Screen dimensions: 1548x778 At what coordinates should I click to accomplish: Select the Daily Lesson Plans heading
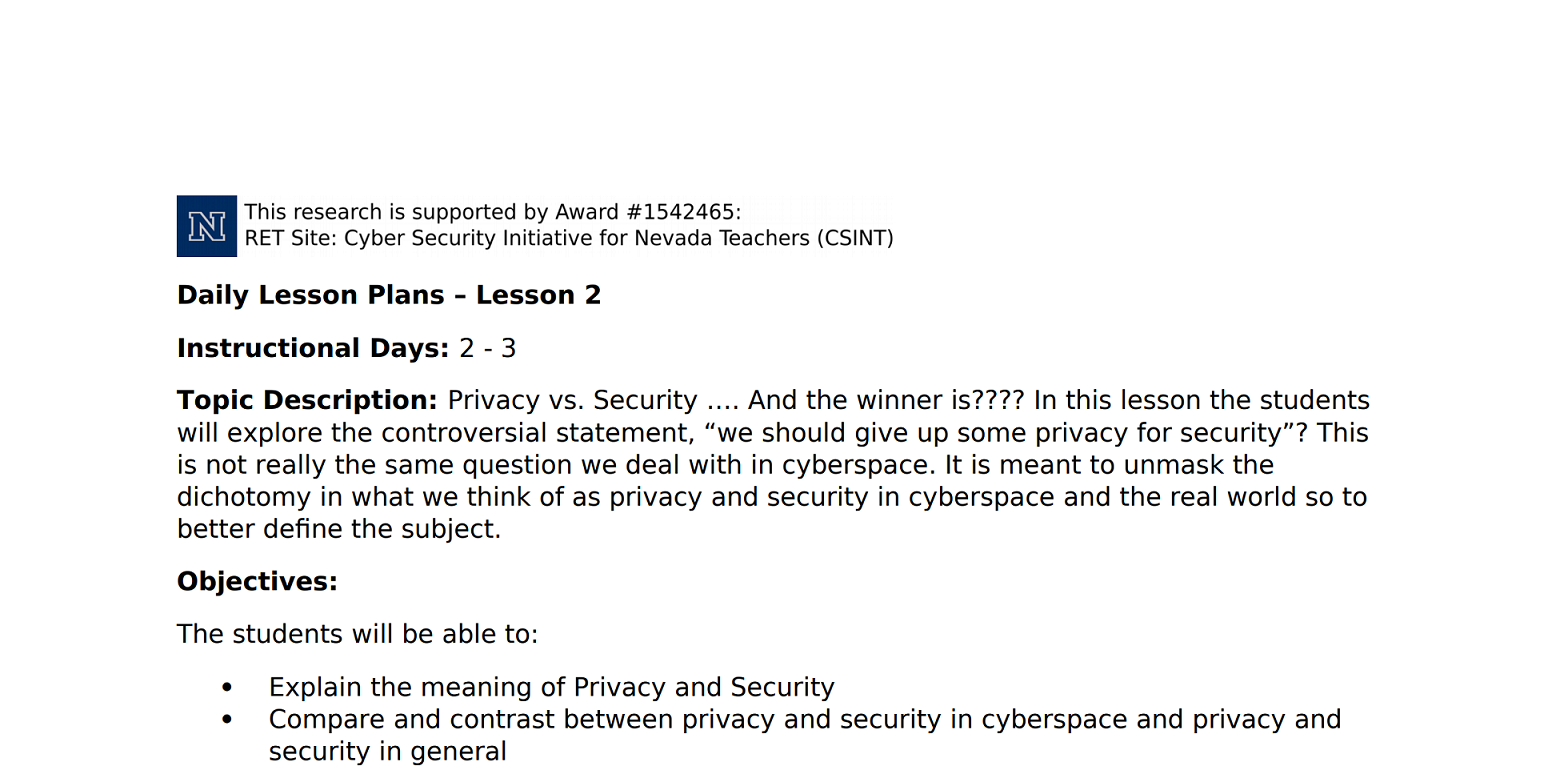[388, 295]
